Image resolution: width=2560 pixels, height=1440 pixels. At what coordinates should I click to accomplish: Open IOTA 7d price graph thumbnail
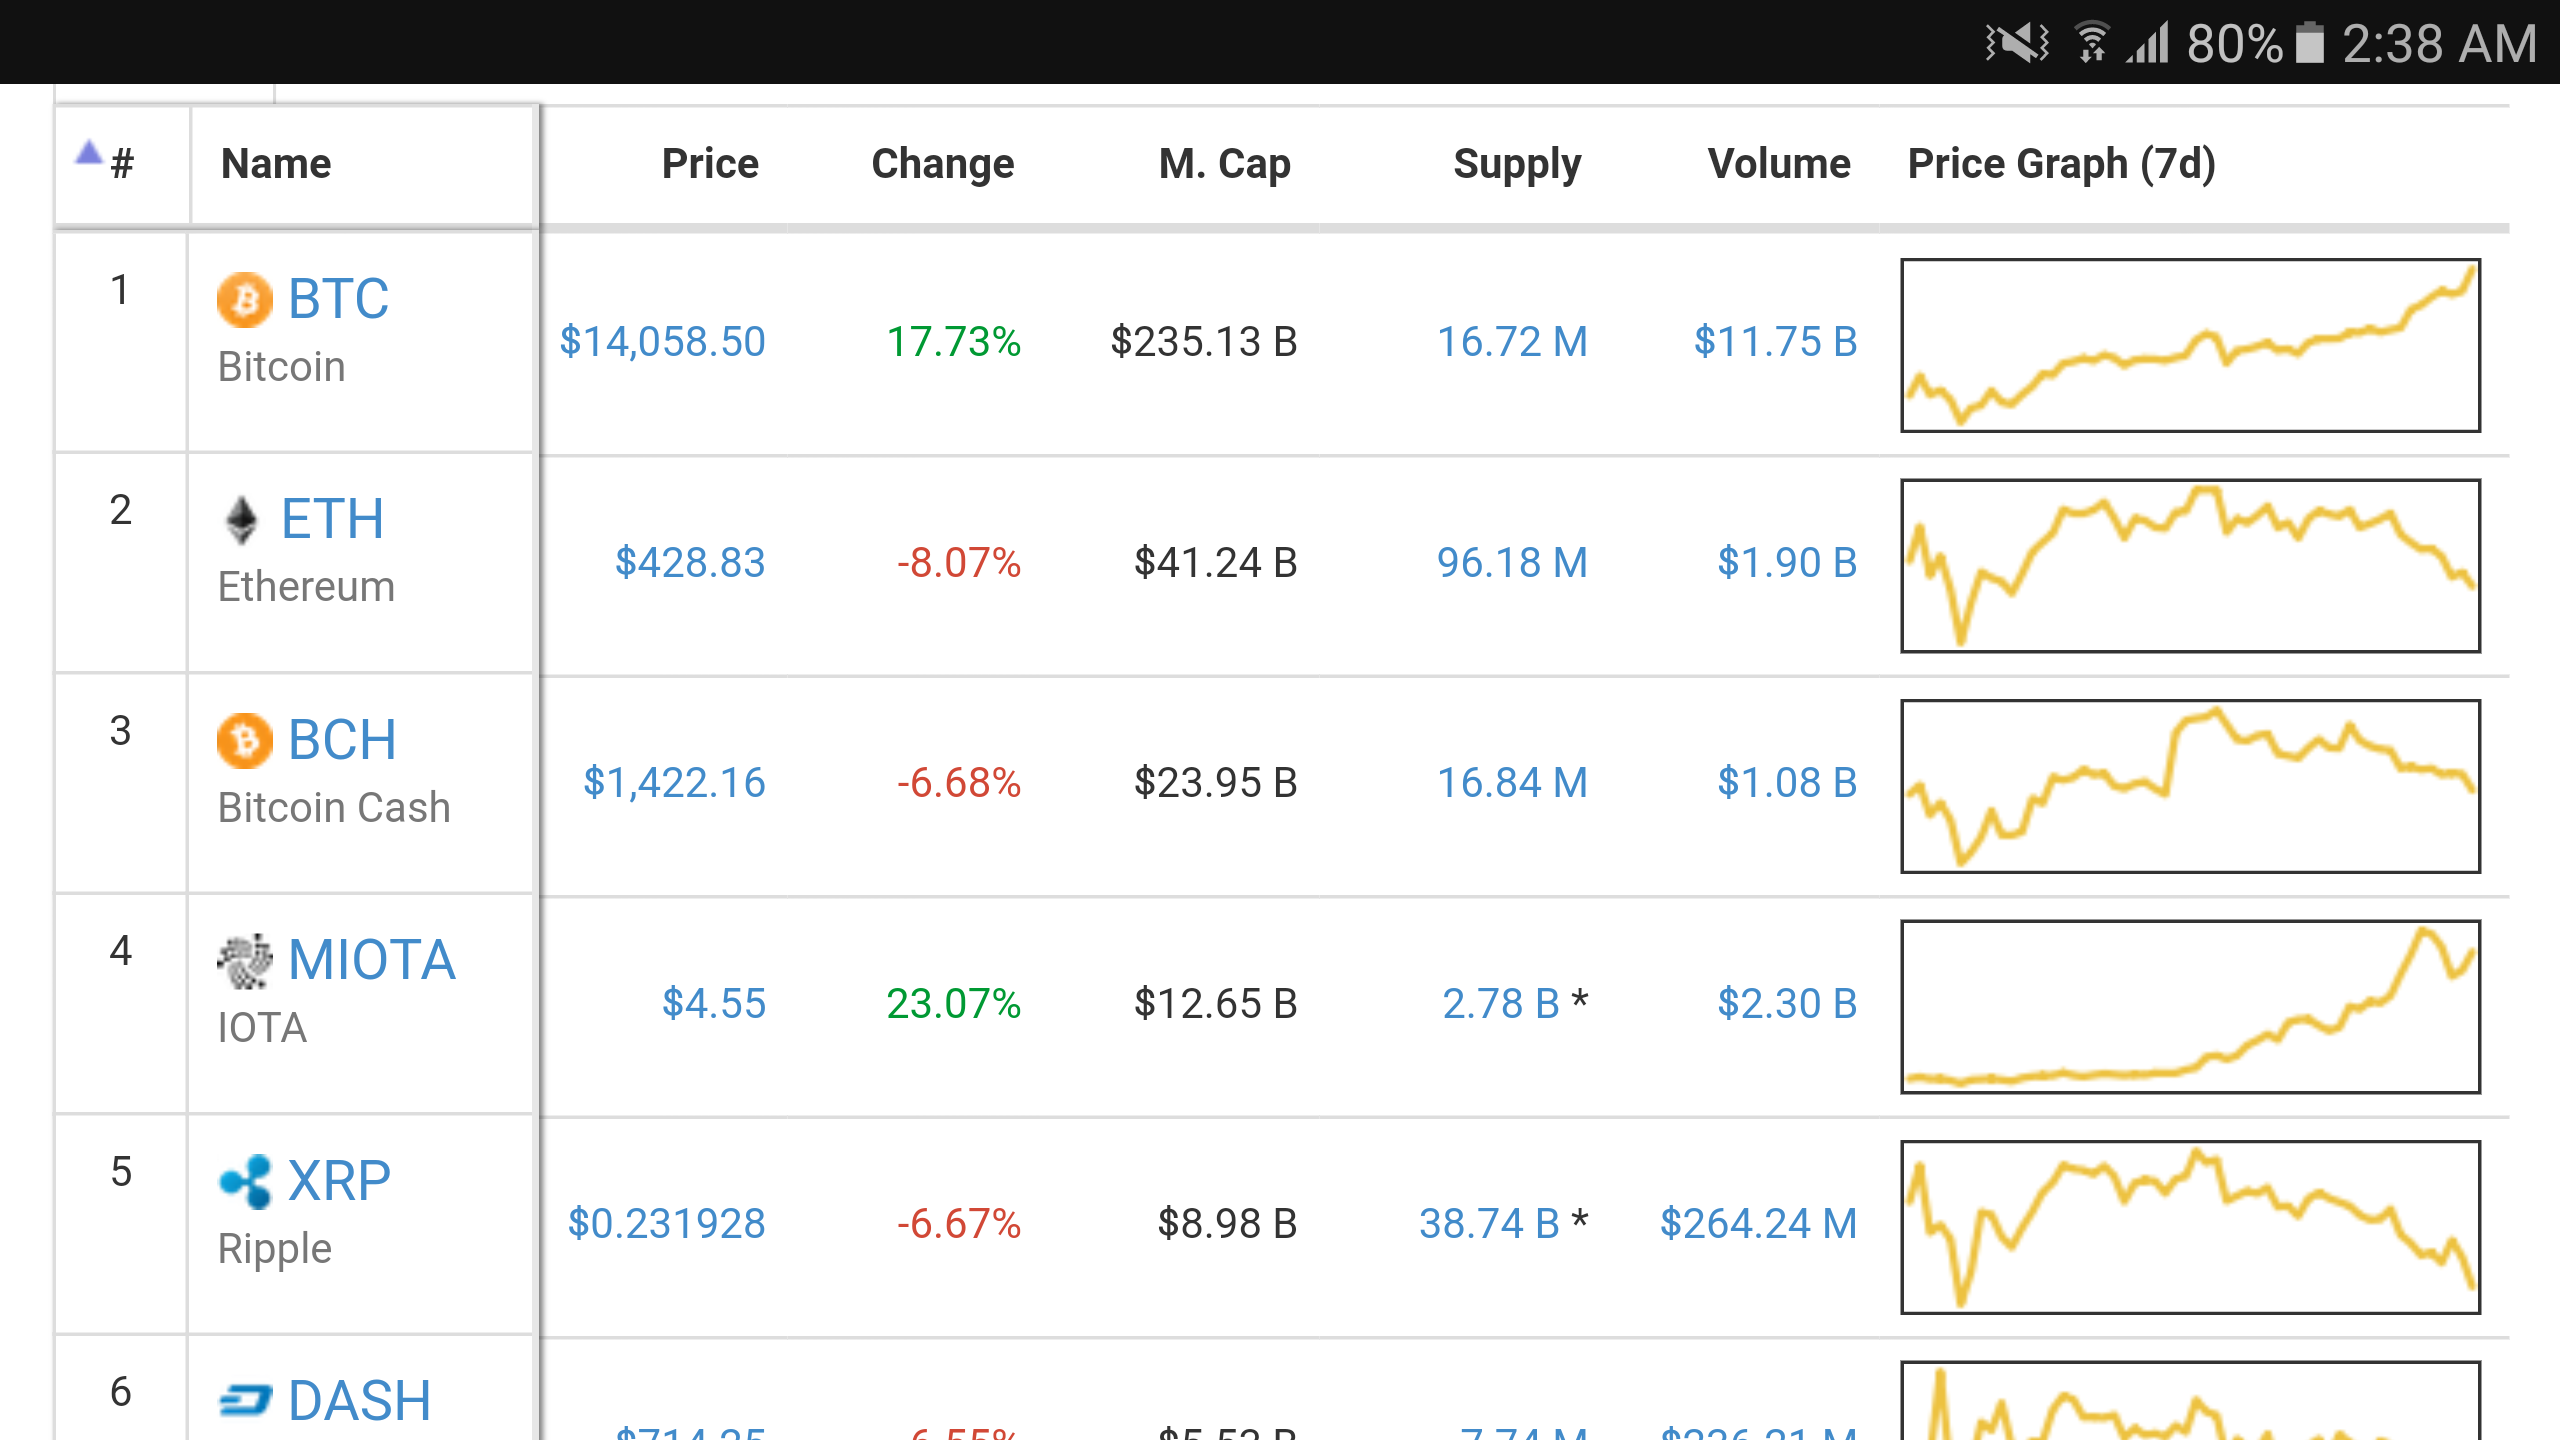pos(2189,1006)
